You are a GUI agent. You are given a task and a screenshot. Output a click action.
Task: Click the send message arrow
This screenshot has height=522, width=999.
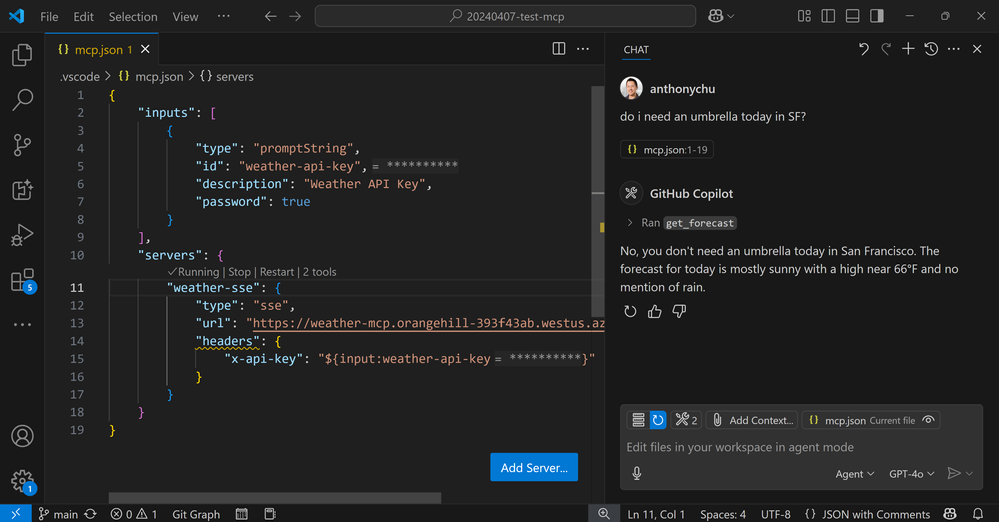[x=954, y=474]
